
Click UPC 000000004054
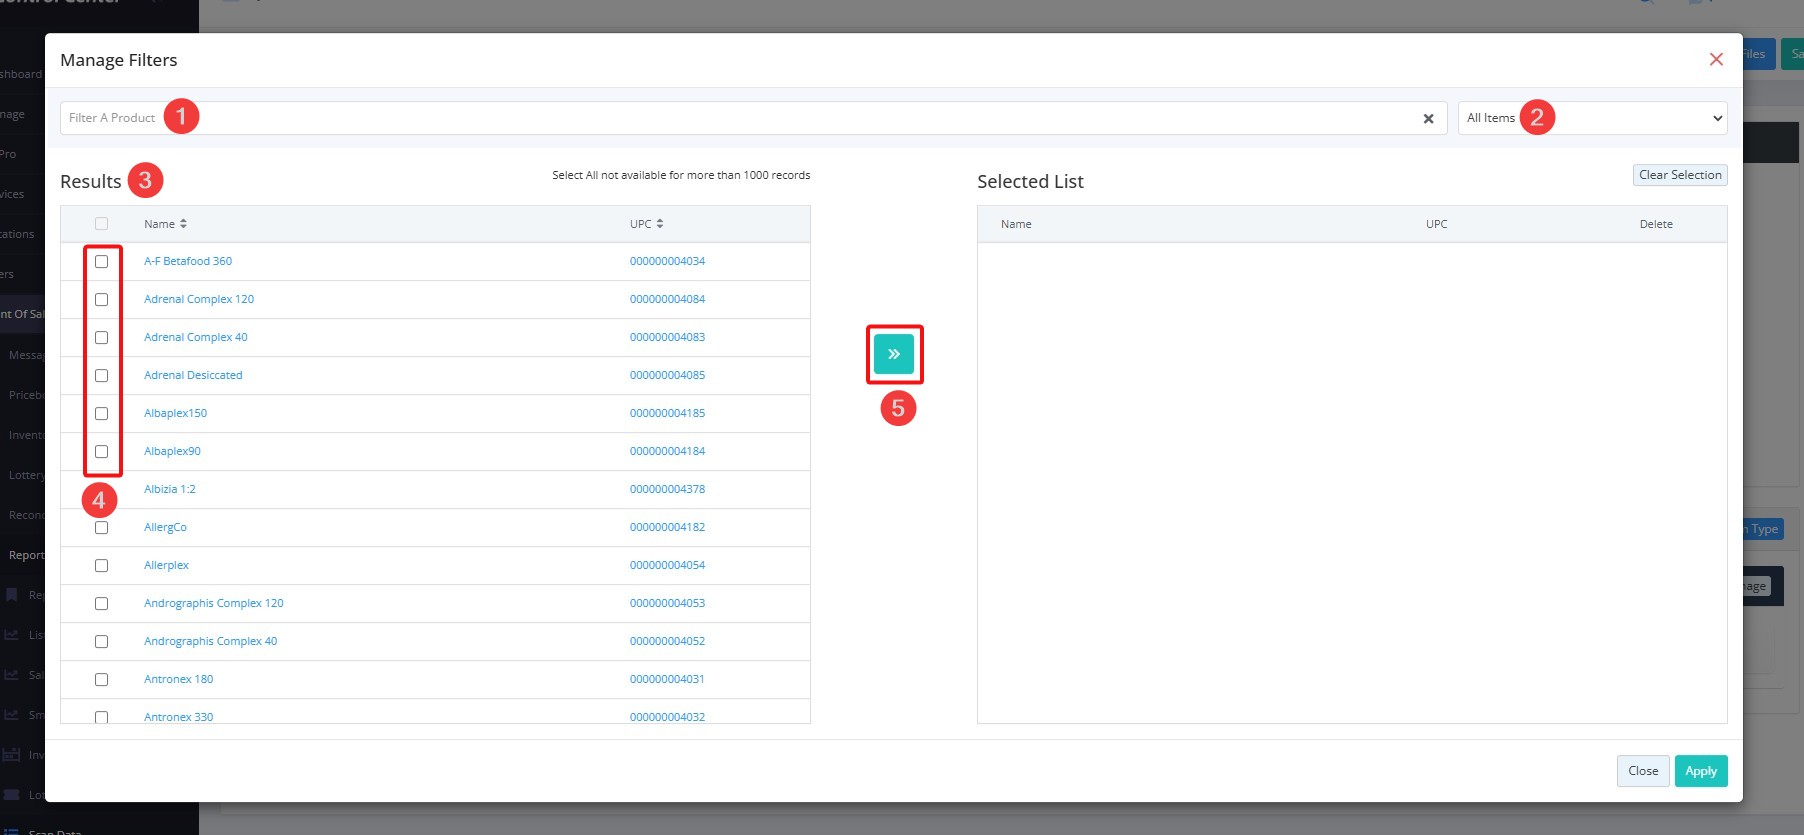click(x=667, y=566)
